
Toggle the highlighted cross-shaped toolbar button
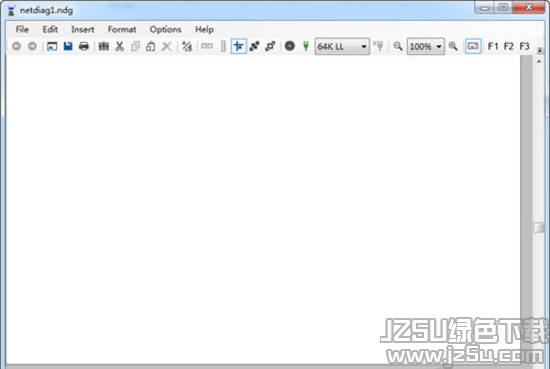(239, 46)
